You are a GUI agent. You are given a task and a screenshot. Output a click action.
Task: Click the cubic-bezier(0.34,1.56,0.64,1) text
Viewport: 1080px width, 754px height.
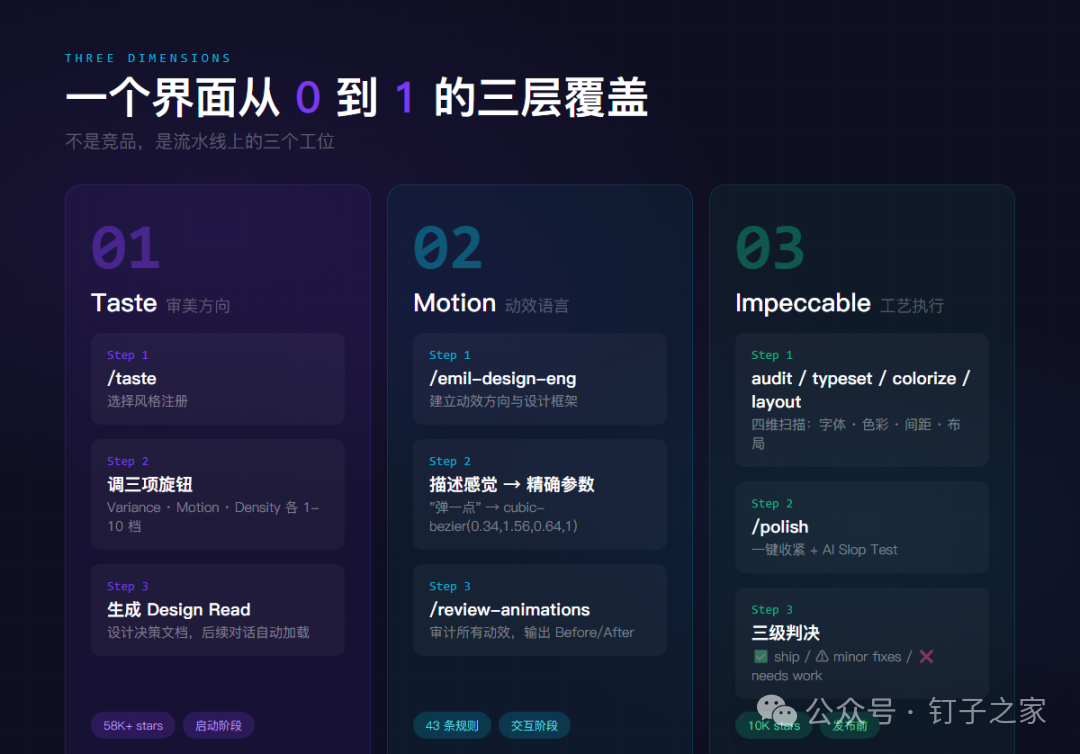(x=503, y=517)
